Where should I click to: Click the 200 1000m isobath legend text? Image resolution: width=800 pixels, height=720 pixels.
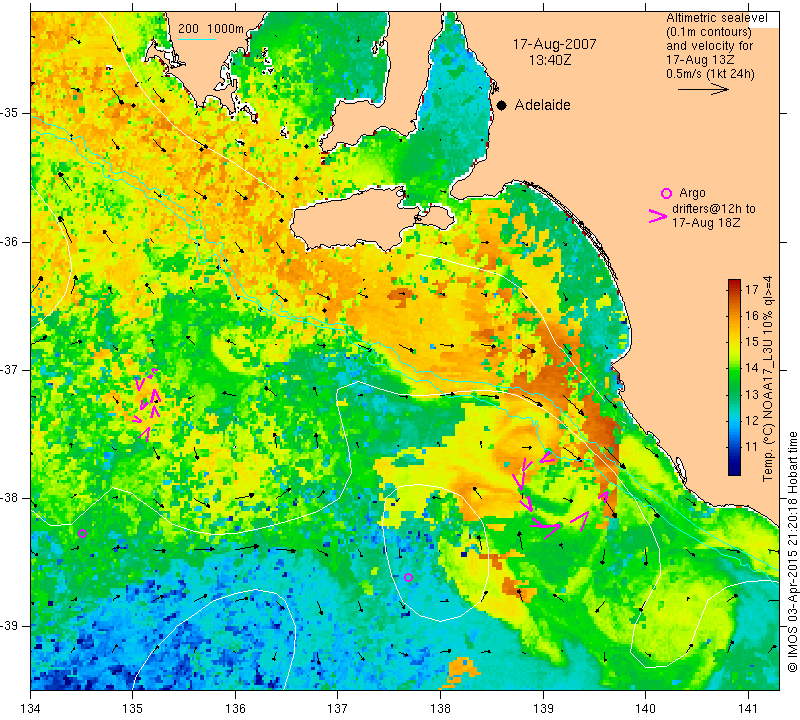click(211, 29)
